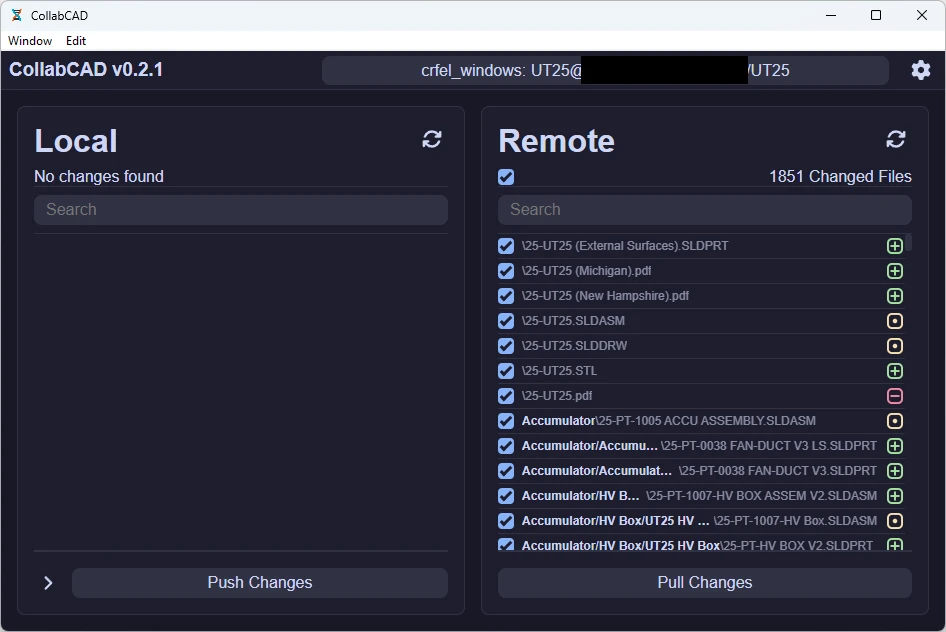Click modified status icon for 25-UT25.SLDDRW
Viewport: 946px width, 632px height.
[895, 345]
